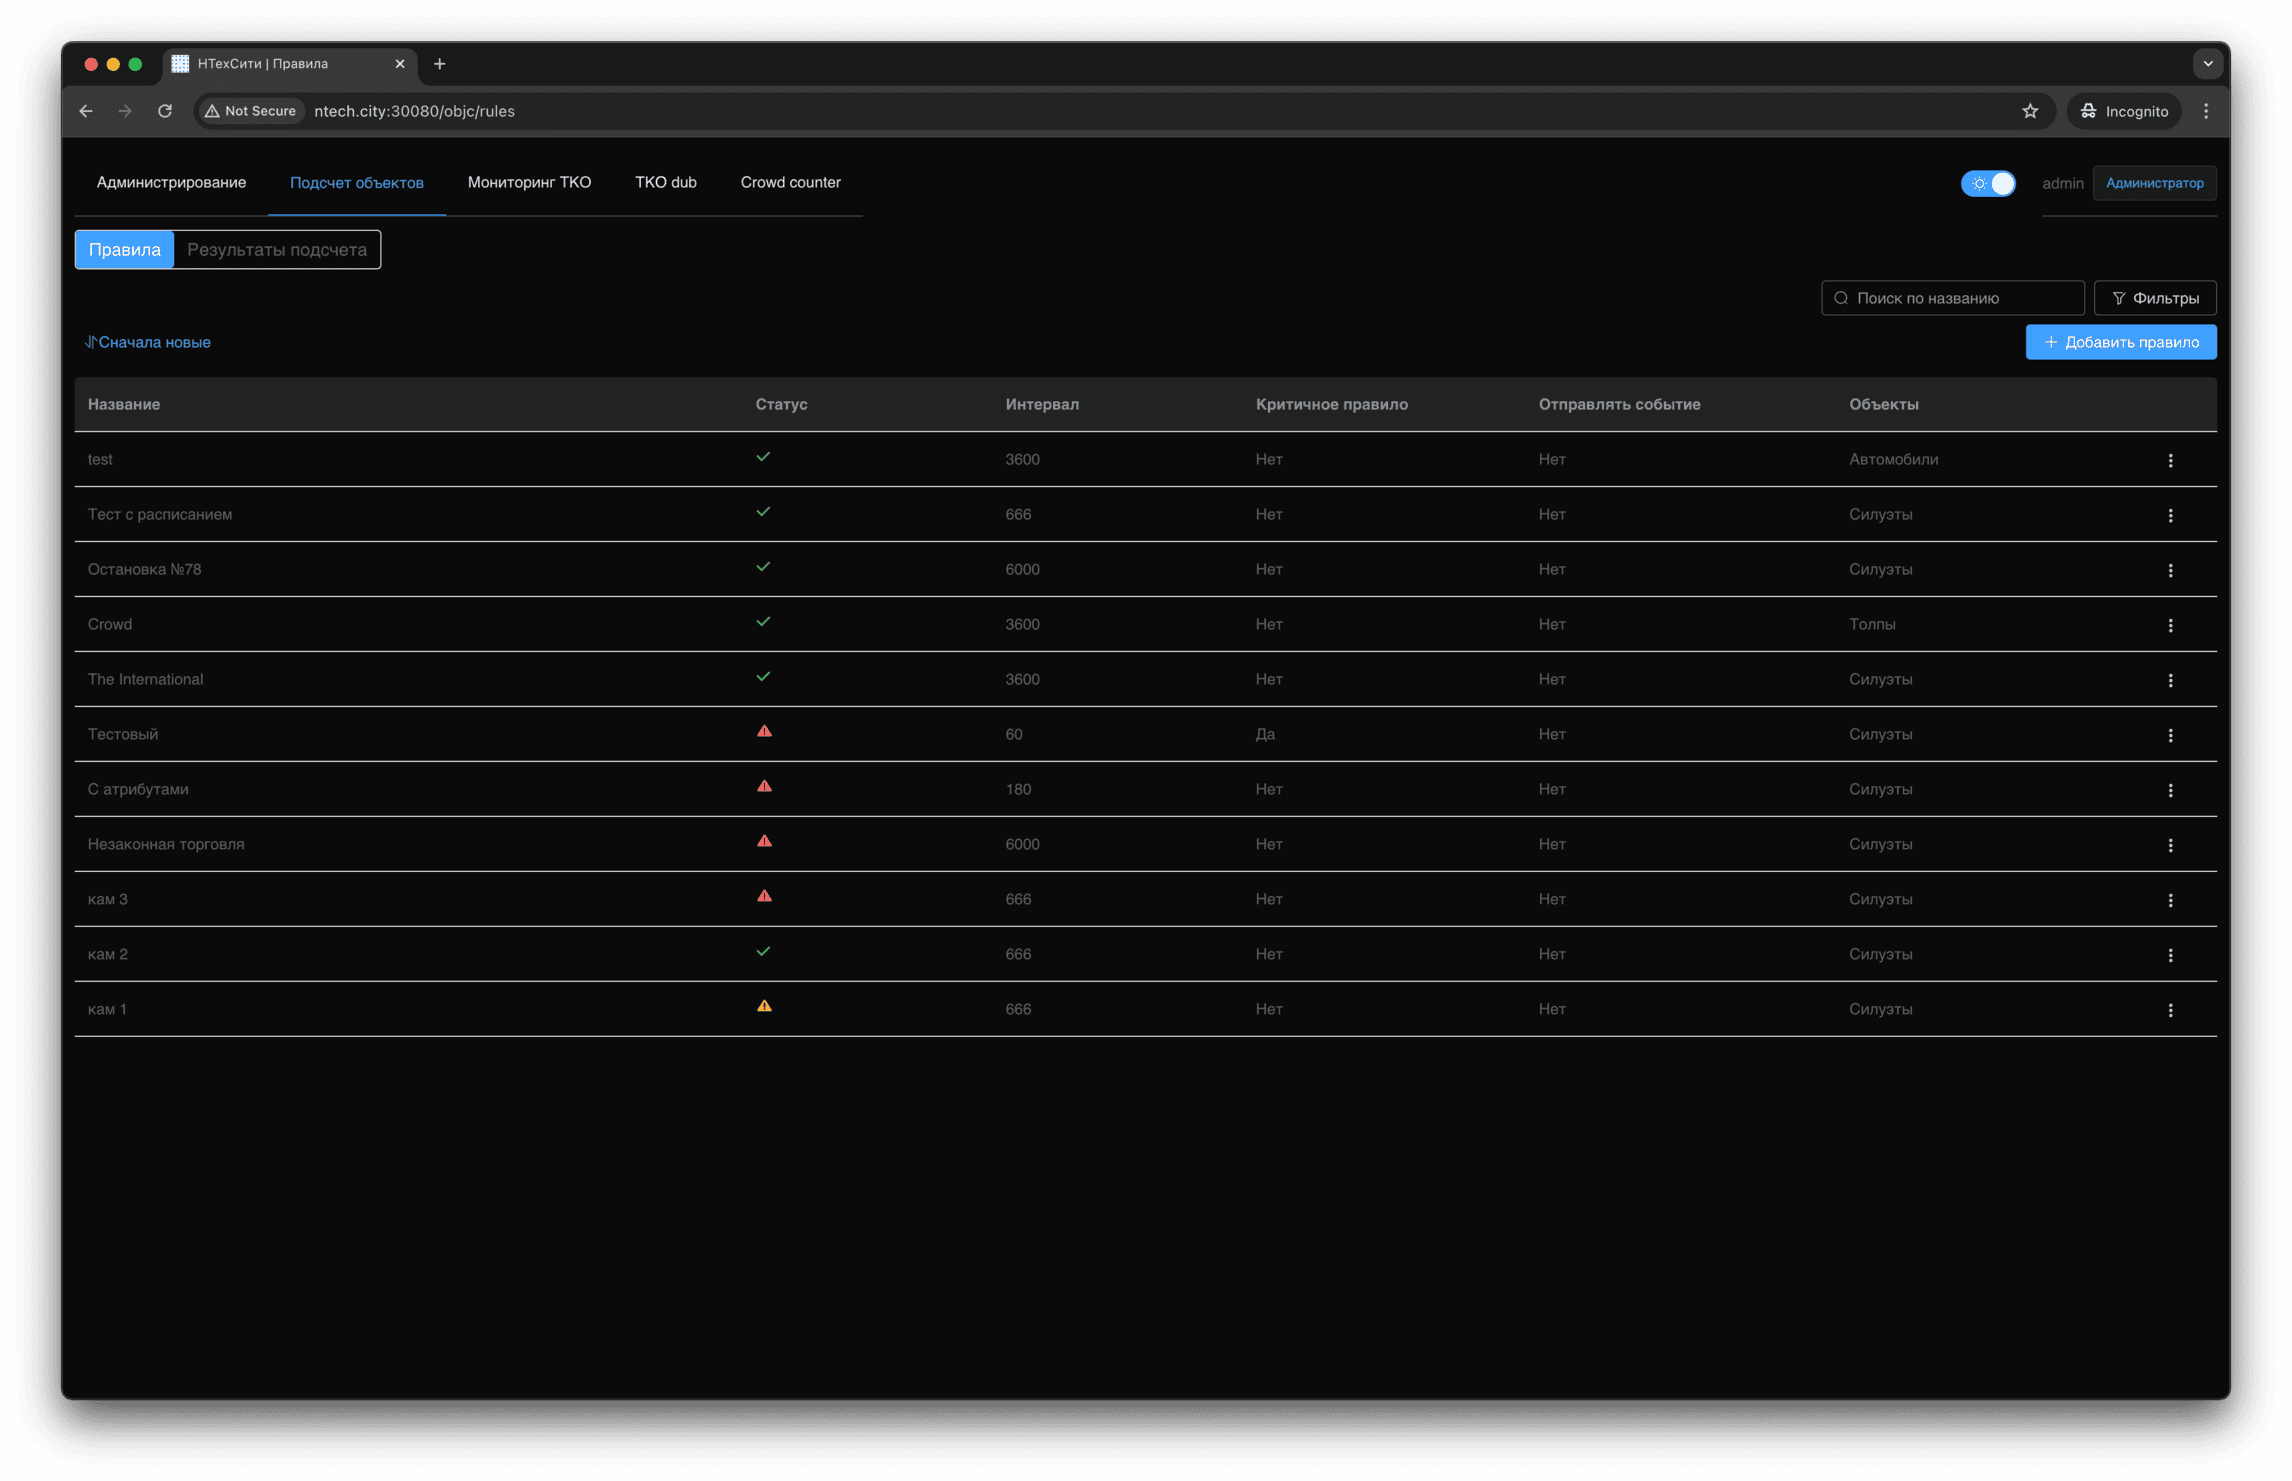Image resolution: width=2292 pixels, height=1481 pixels.
Task: Go to the Crowd counter tab
Action: (x=790, y=183)
